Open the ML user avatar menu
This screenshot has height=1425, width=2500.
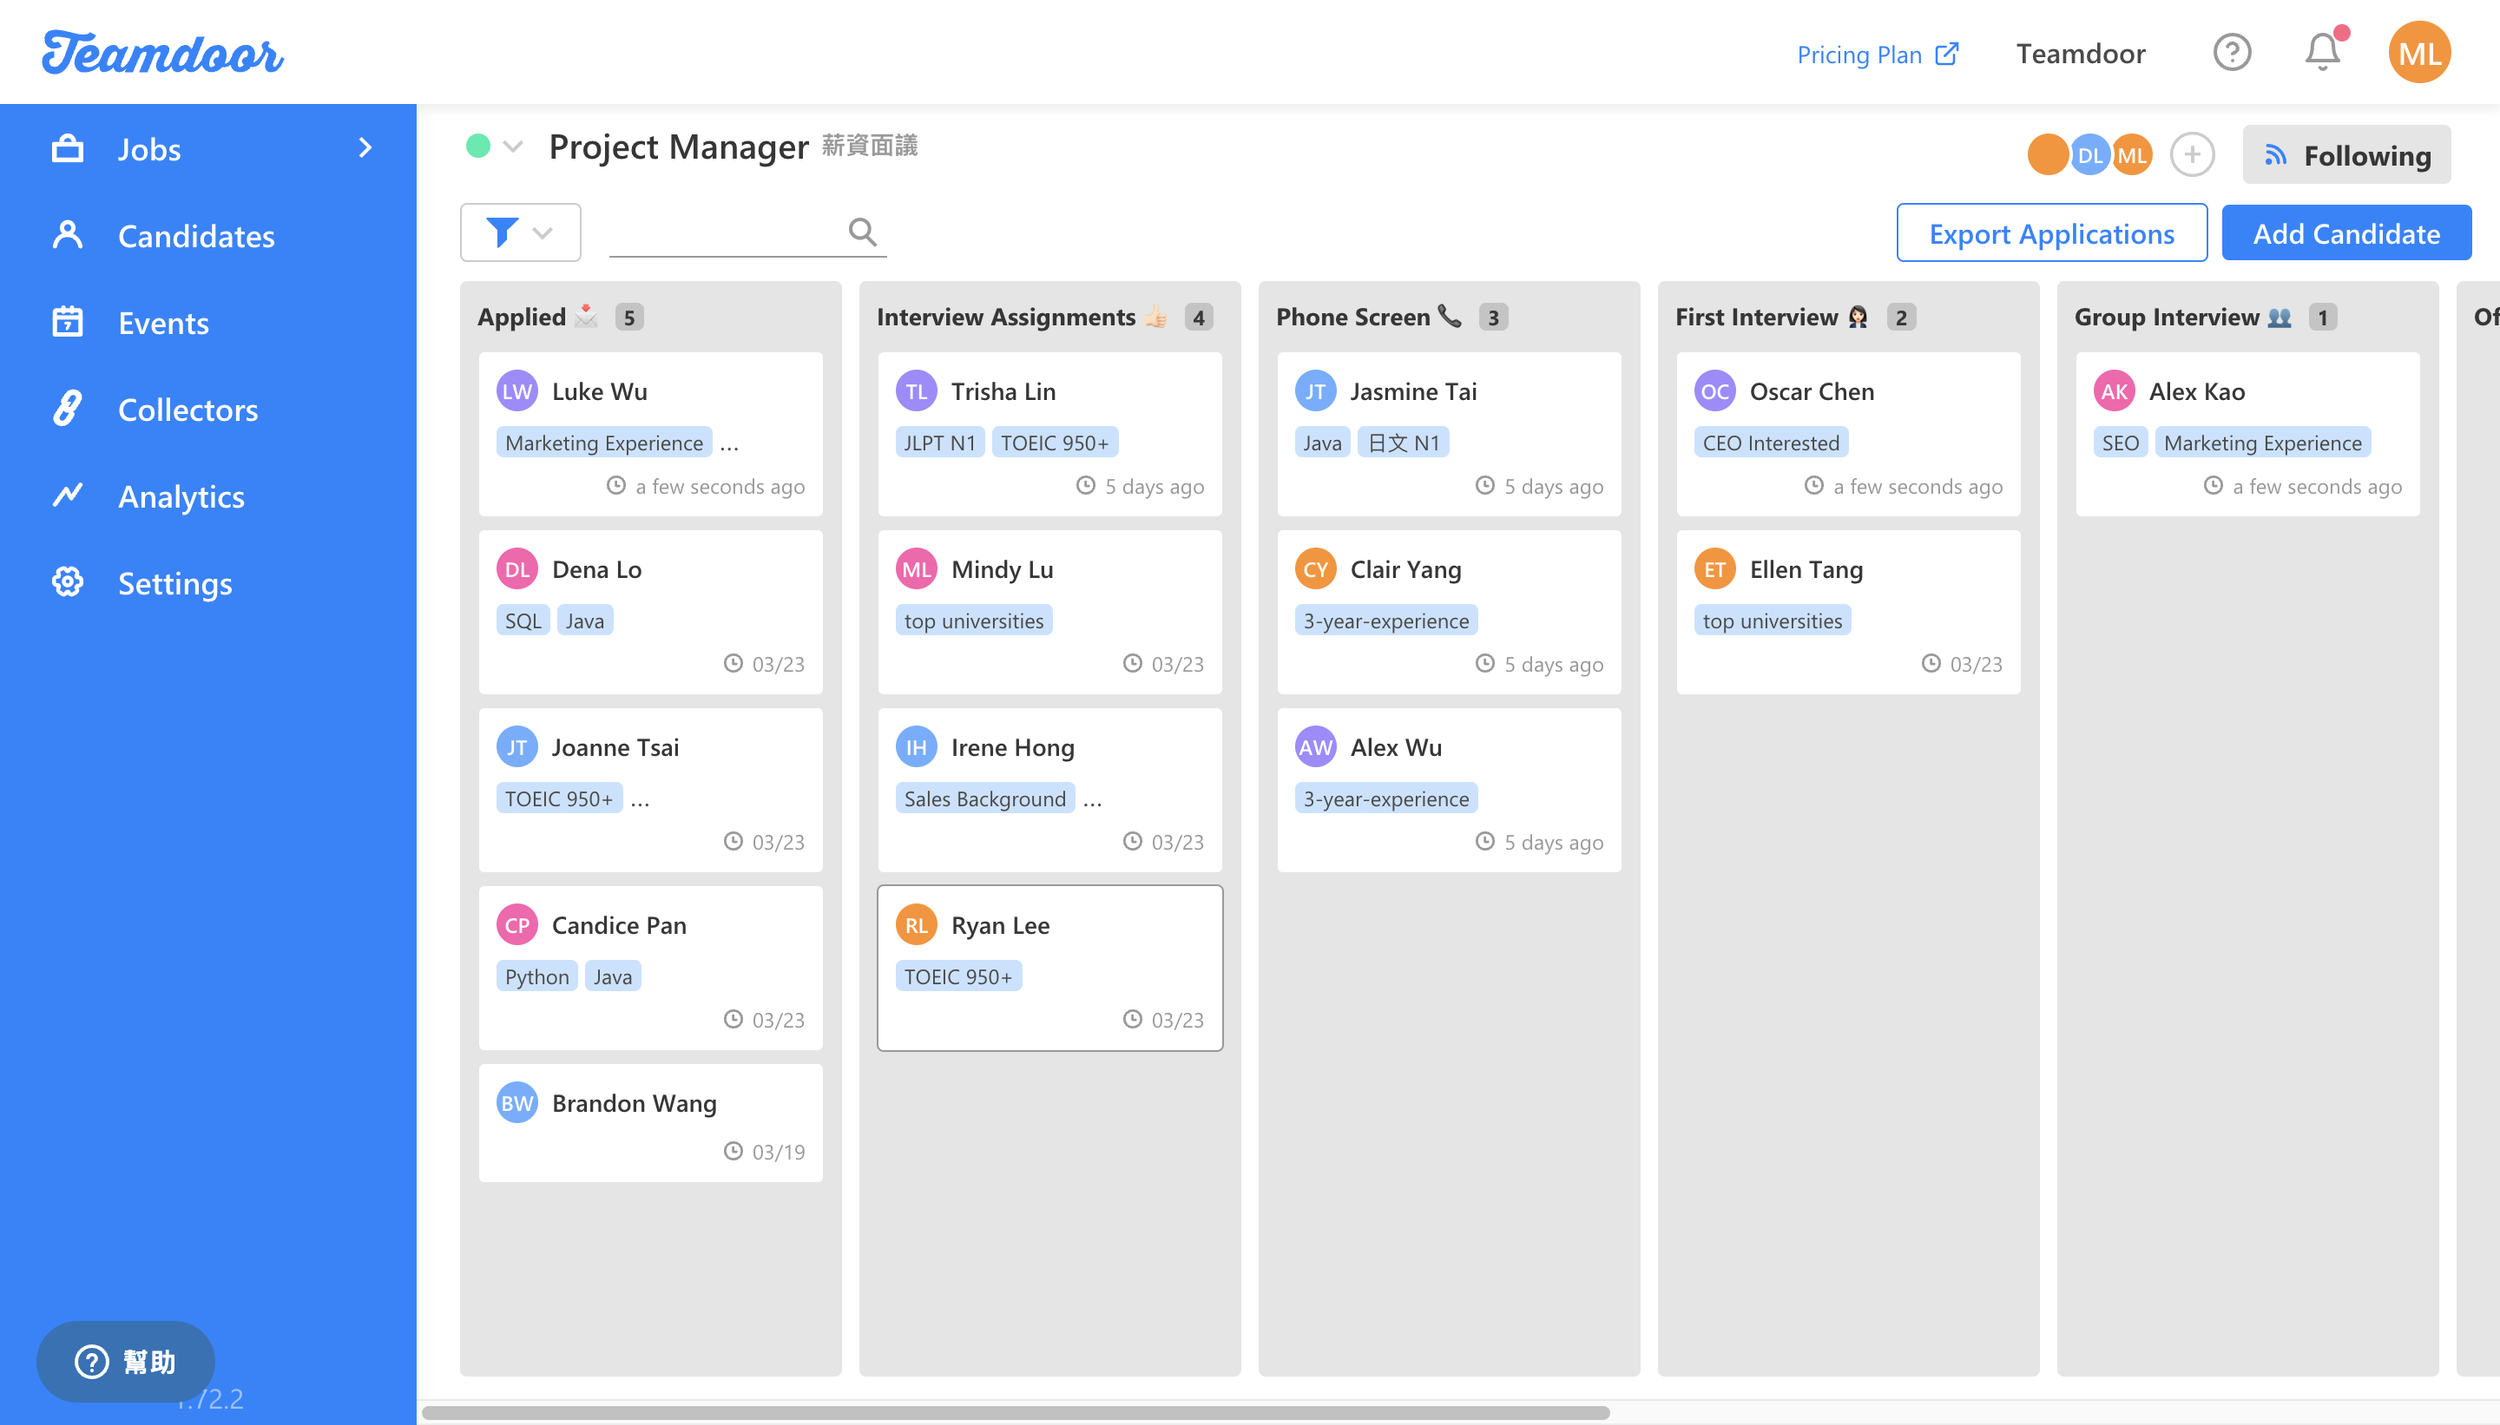[x=2419, y=52]
